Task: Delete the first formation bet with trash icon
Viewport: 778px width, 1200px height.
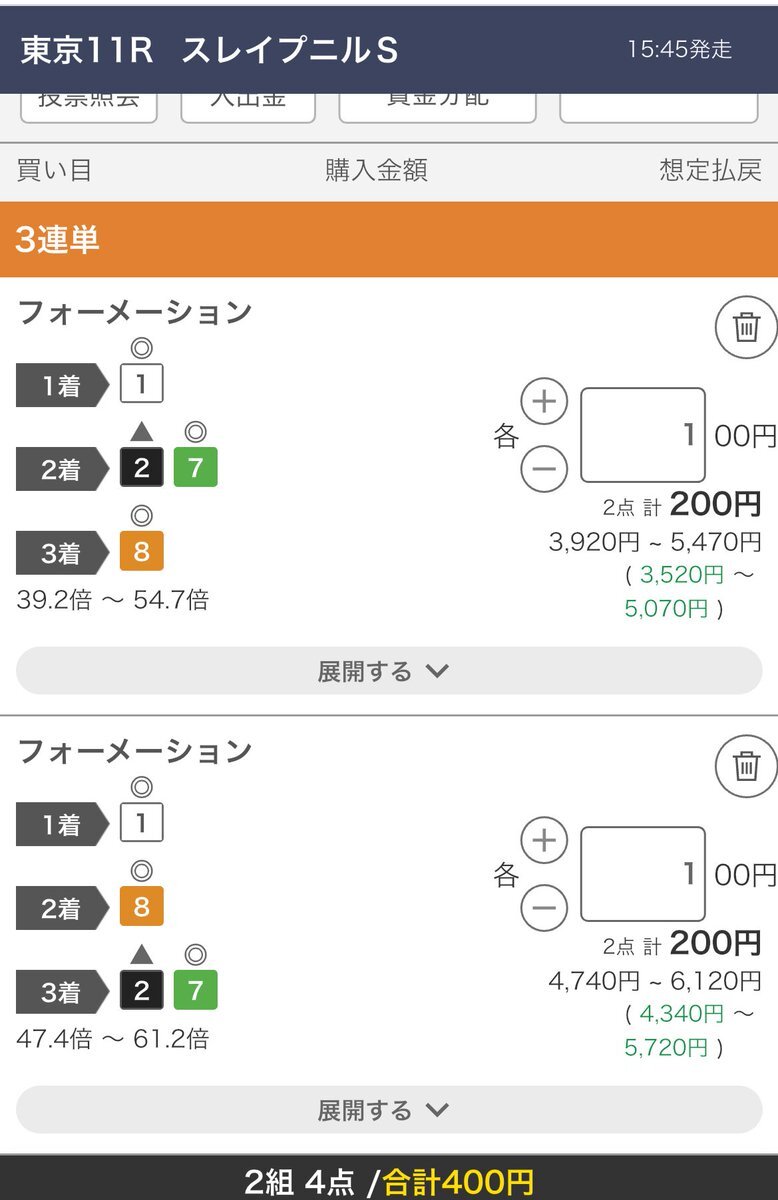Action: pyautogui.click(x=747, y=327)
